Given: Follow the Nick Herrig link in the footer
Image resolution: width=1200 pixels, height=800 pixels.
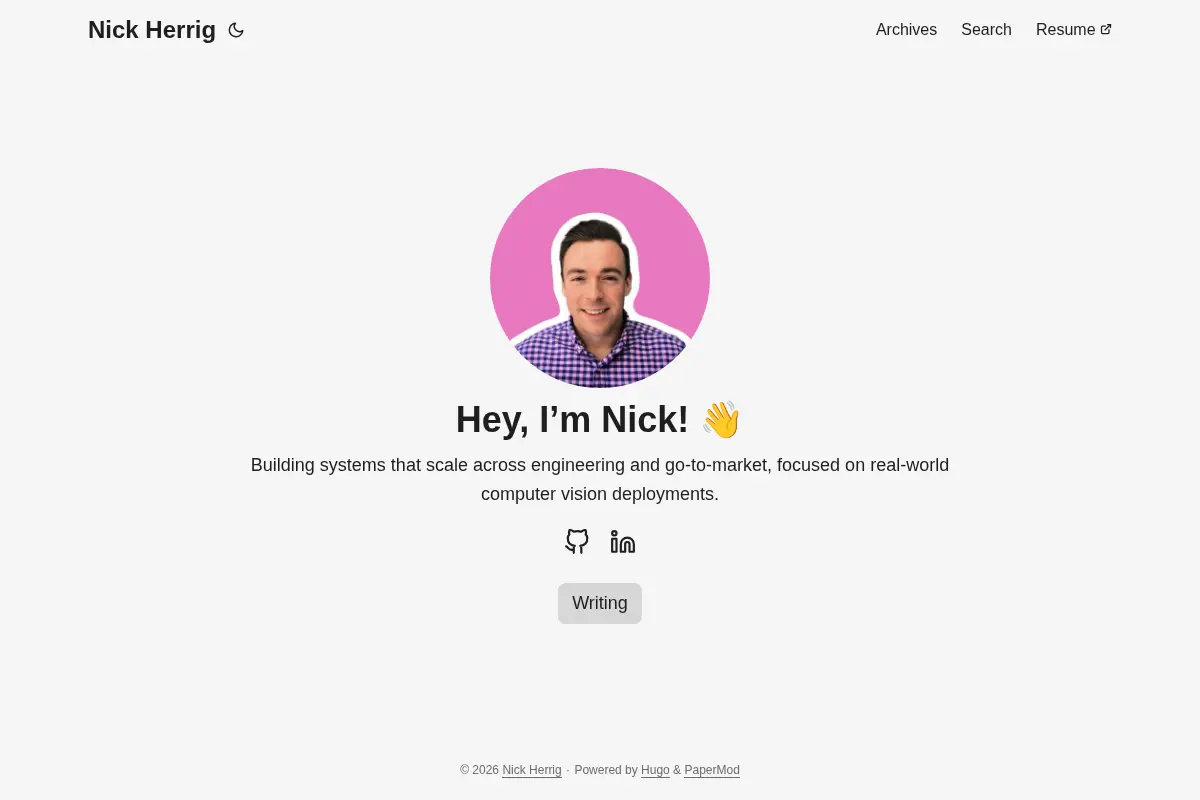Looking at the screenshot, I should point(532,770).
